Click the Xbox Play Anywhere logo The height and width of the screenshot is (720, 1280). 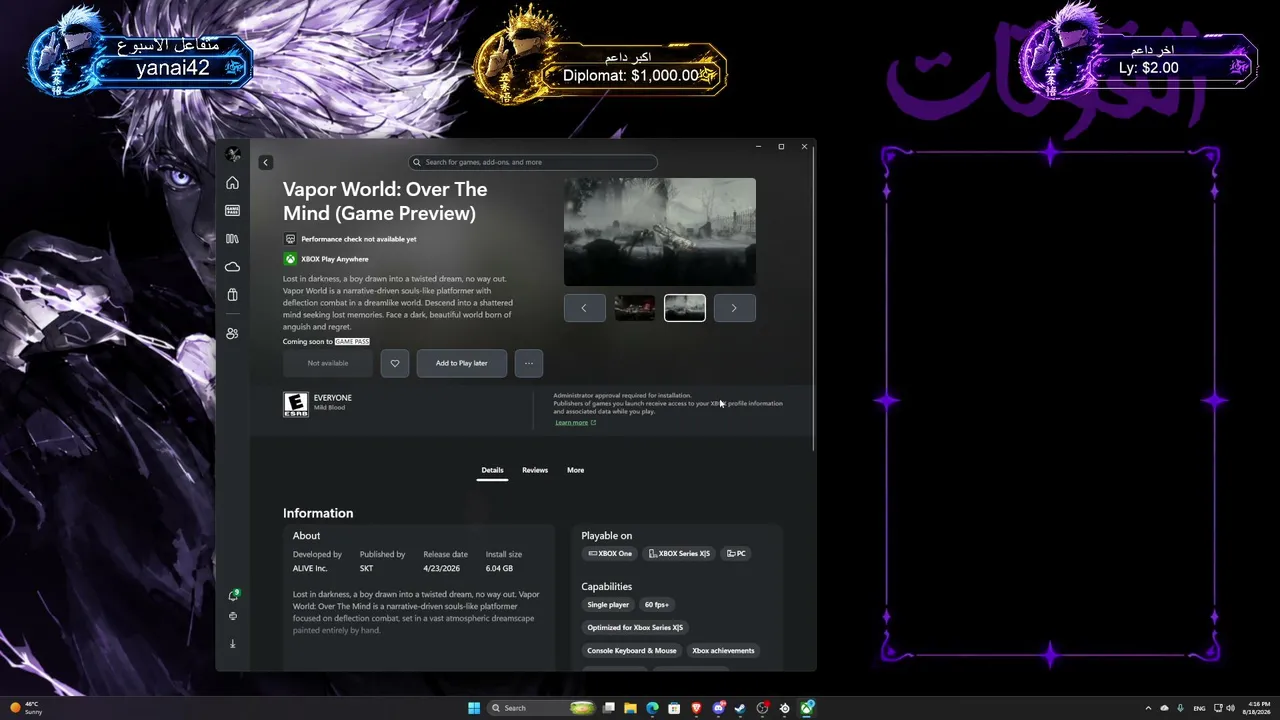pyautogui.click(x=290, y=259)
